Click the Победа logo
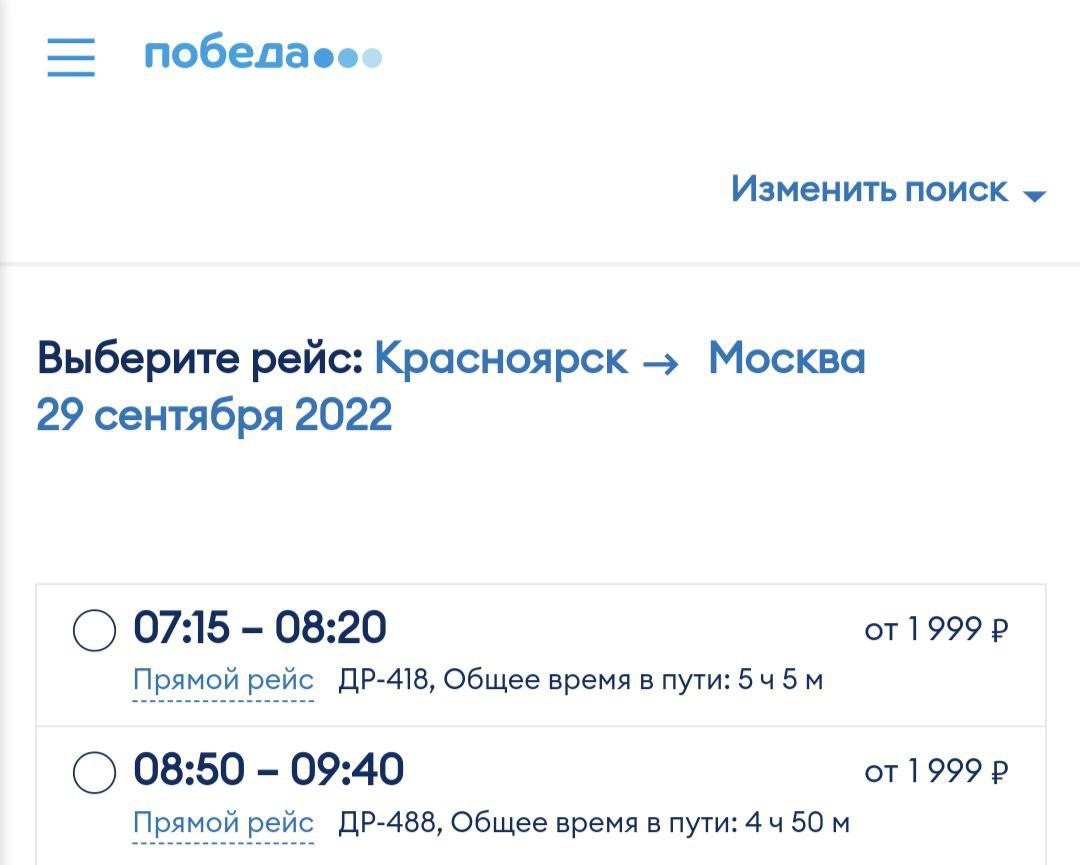The image size is (1080, 865). [x=263, y=54]
